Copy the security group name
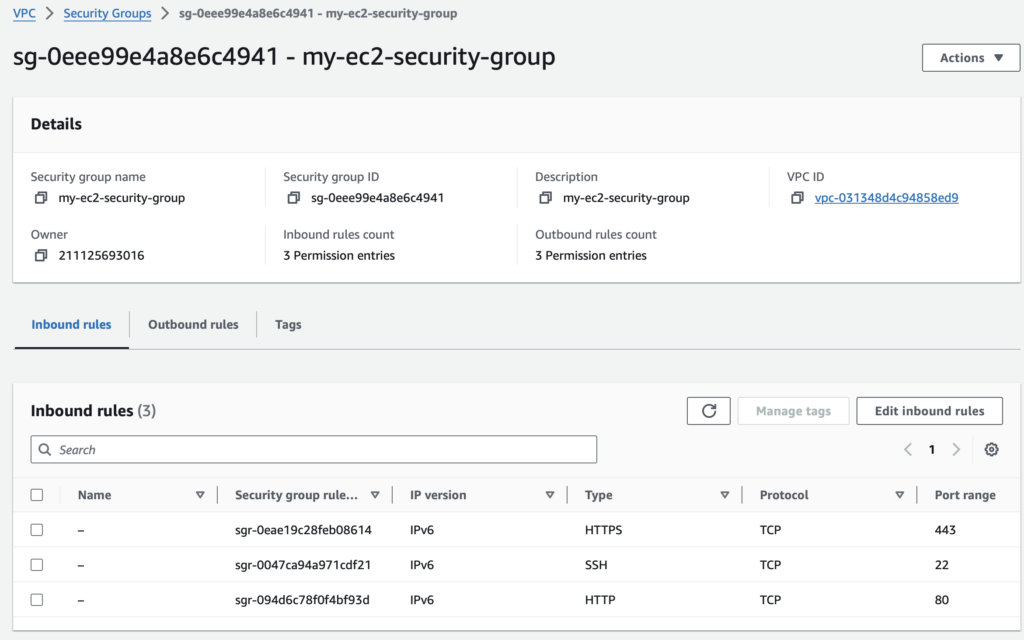 tap(41, 198)
